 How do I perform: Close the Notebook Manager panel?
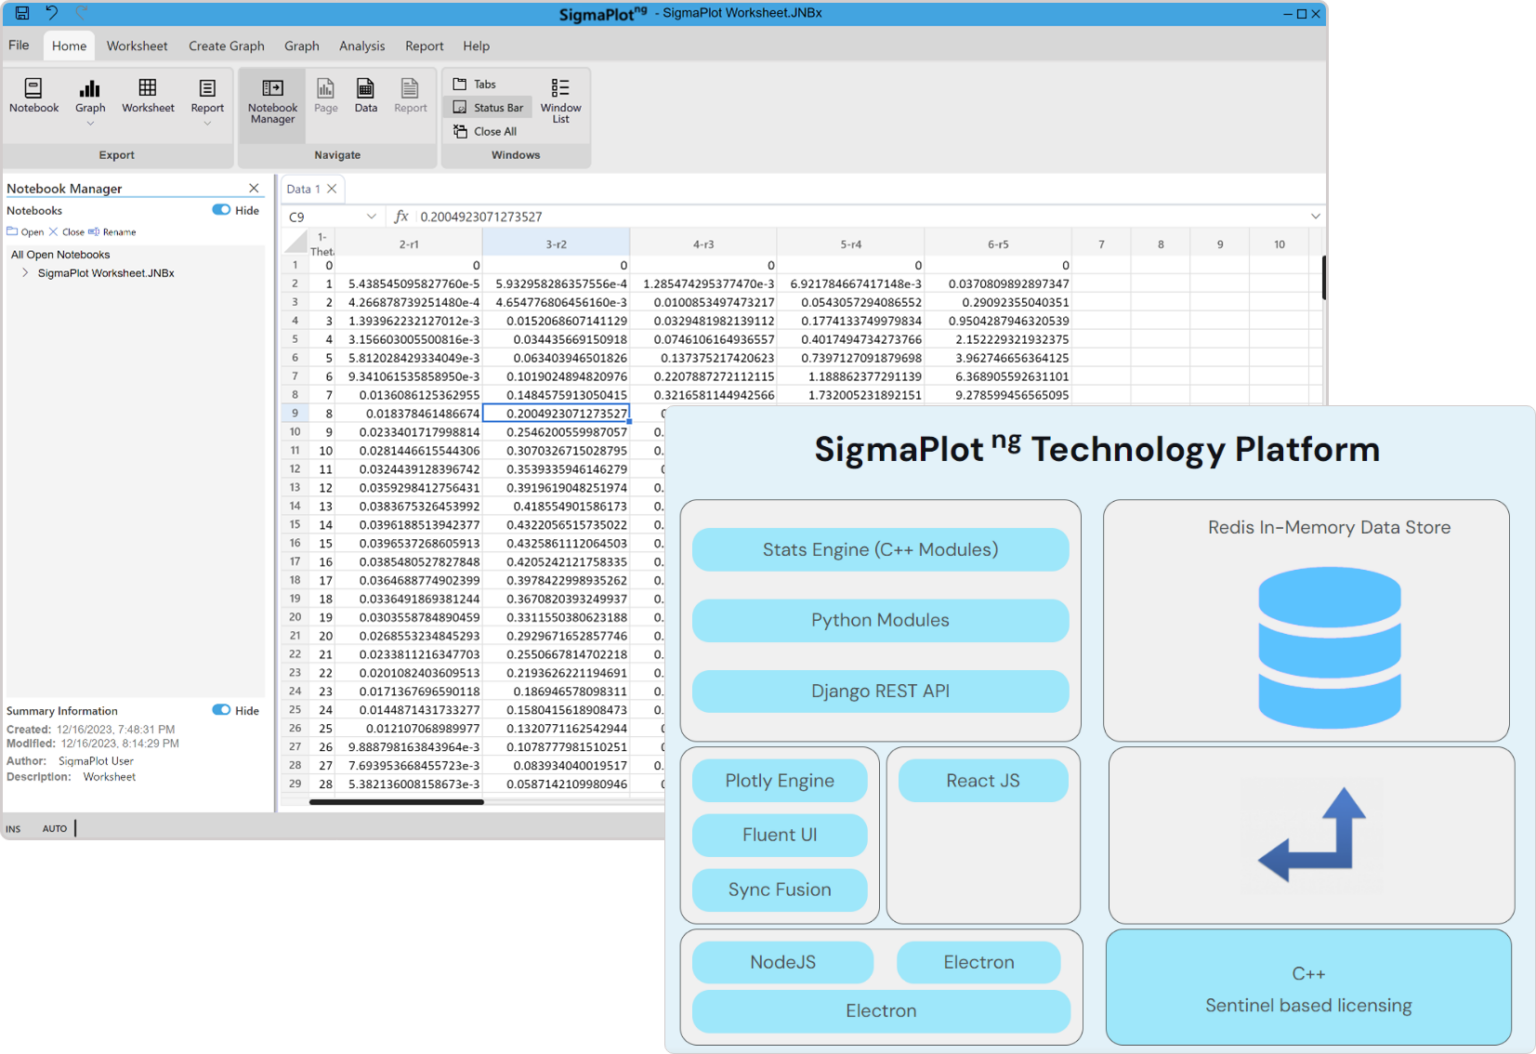point(254,188)
